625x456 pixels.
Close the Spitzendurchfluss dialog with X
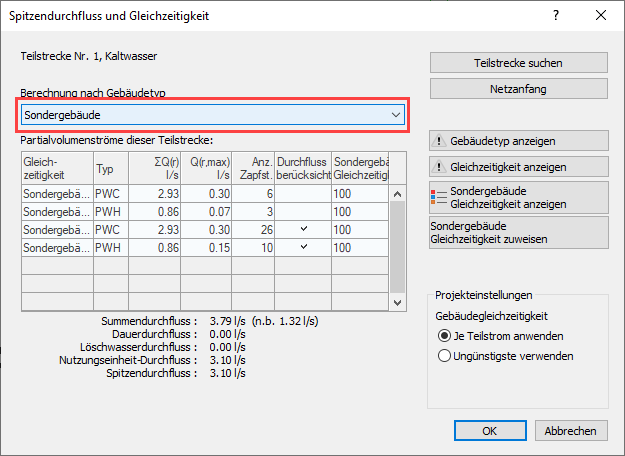click(601, 15)
